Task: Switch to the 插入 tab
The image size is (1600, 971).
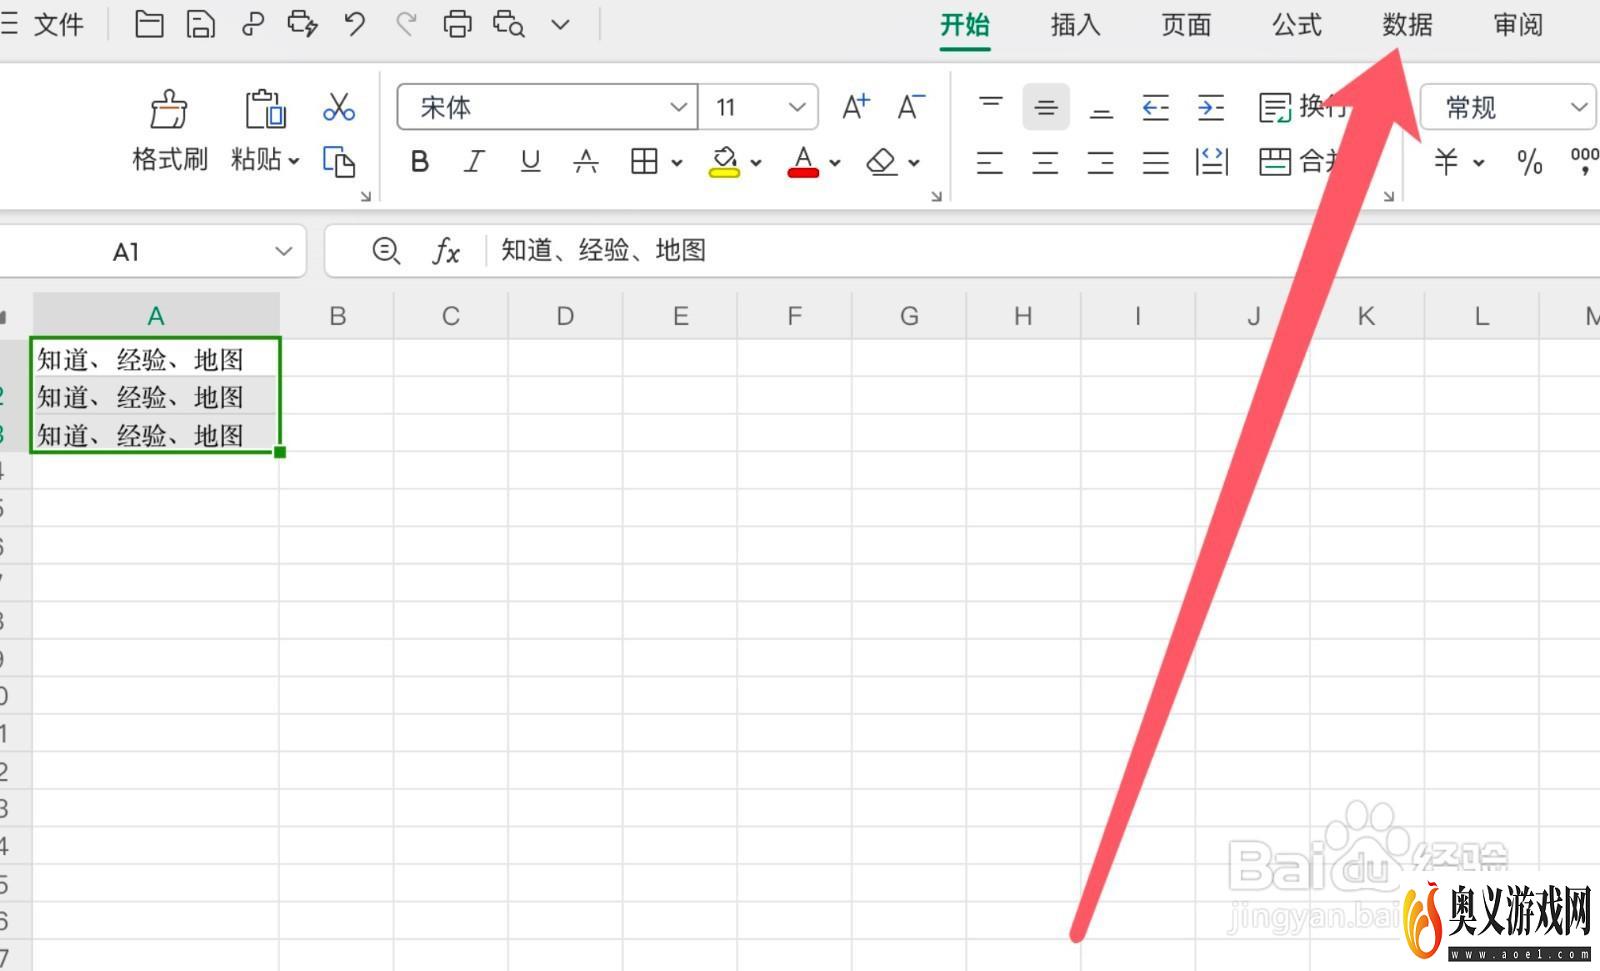Action: pos(1075,25)
